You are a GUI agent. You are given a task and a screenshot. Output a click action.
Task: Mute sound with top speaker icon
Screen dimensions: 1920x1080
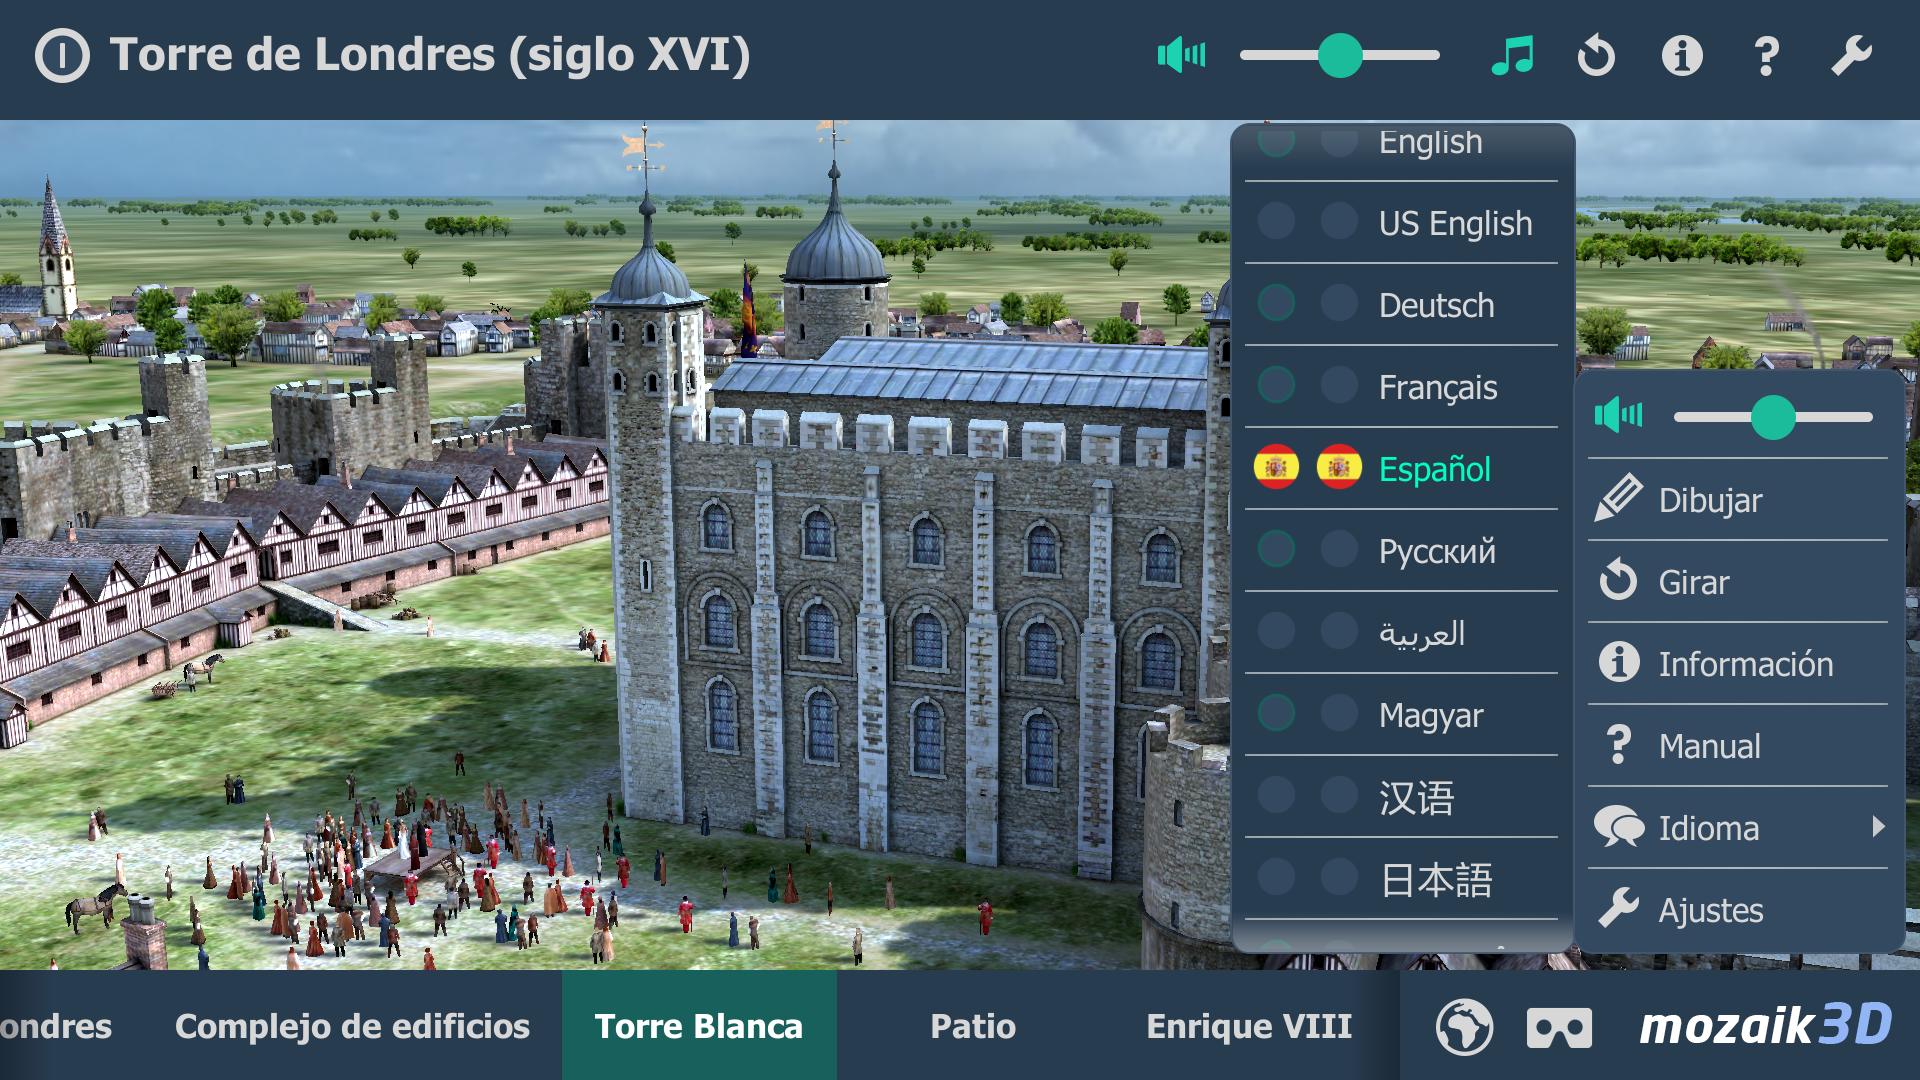[1181, 55]
